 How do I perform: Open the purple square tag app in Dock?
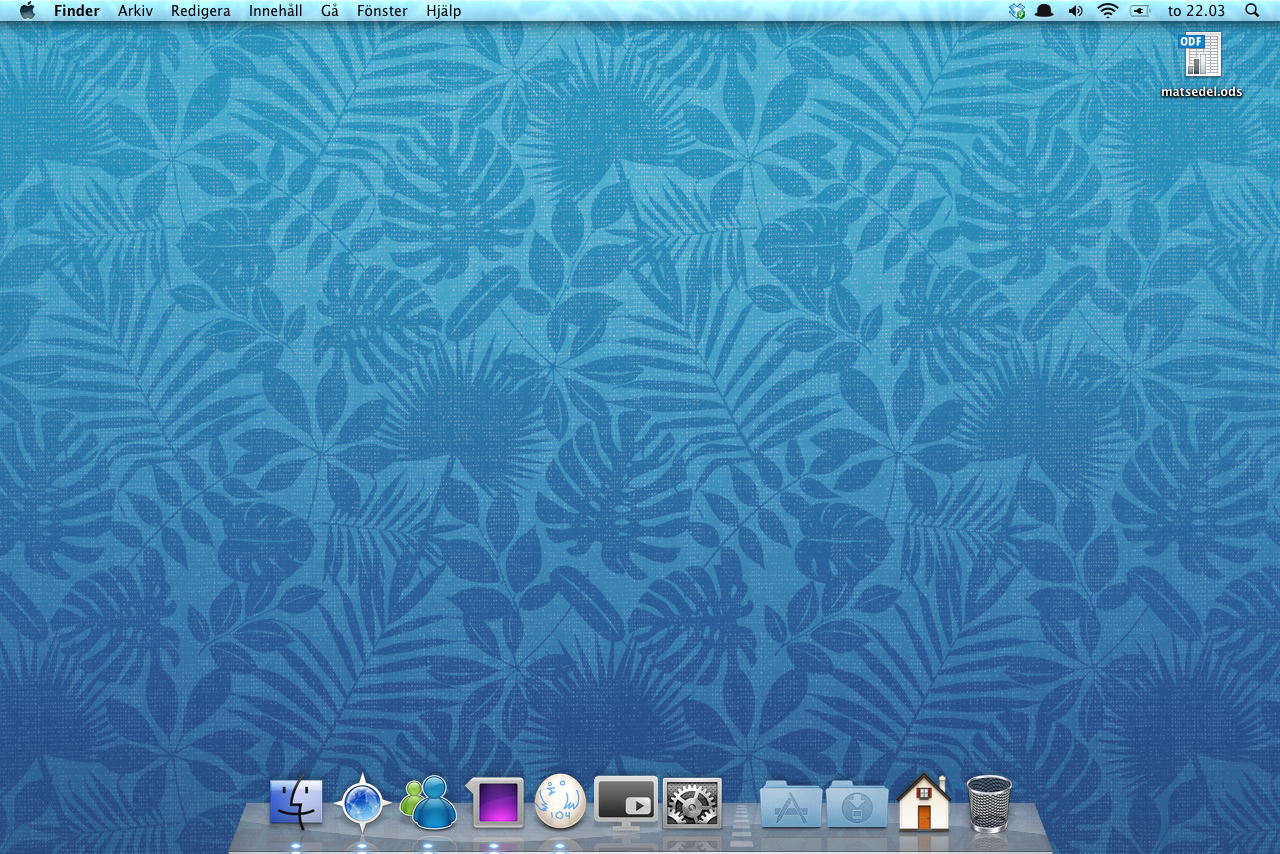coord(496,803)
